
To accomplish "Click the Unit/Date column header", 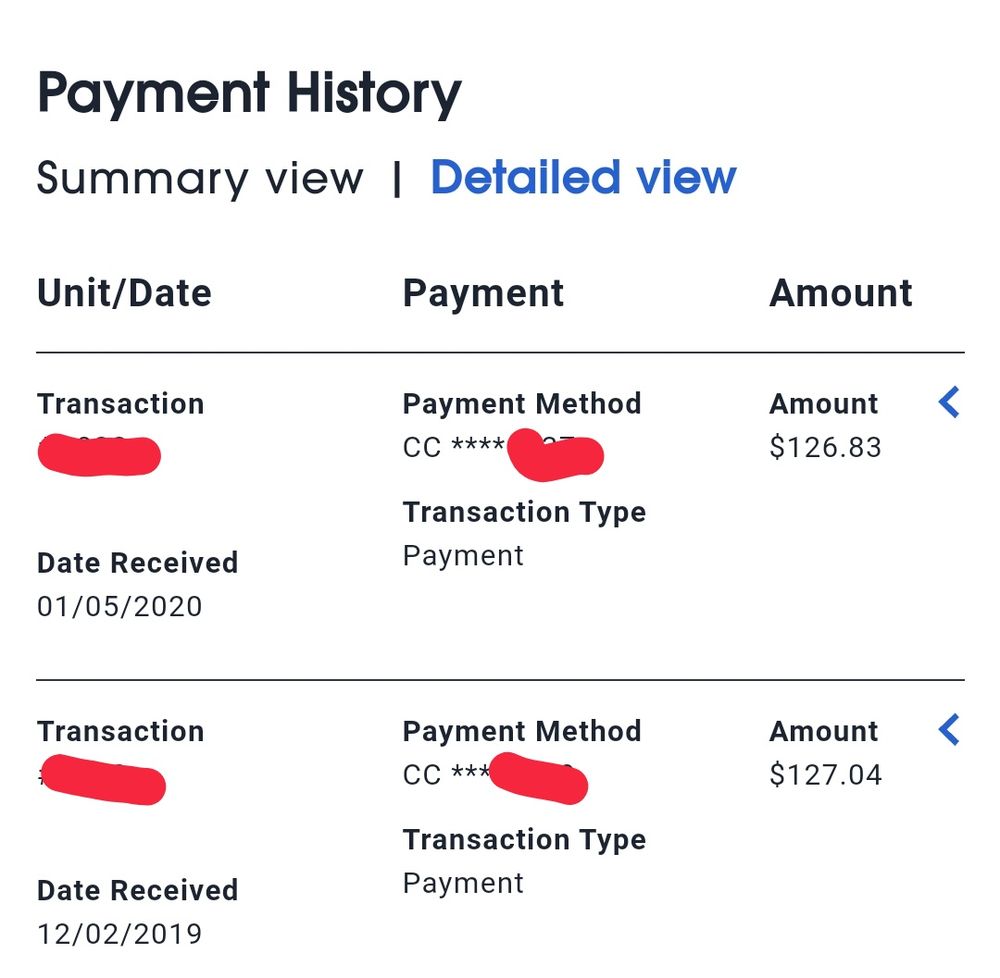I will pos(124,294).
